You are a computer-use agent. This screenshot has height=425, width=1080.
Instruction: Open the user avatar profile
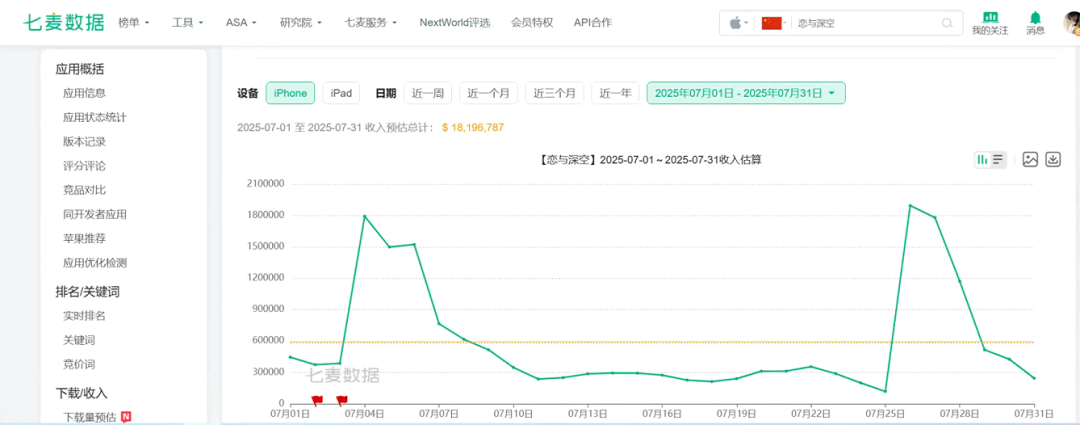tap(1072, 23)
